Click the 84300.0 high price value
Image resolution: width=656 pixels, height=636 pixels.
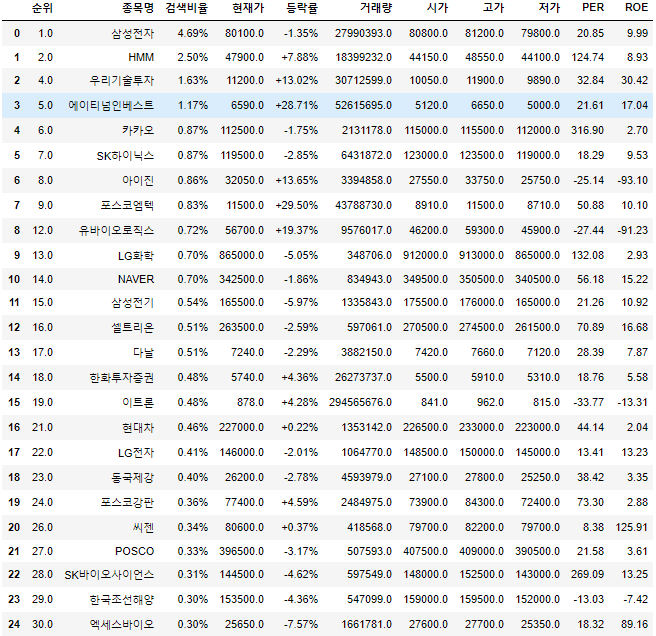[x=484, y=503]
